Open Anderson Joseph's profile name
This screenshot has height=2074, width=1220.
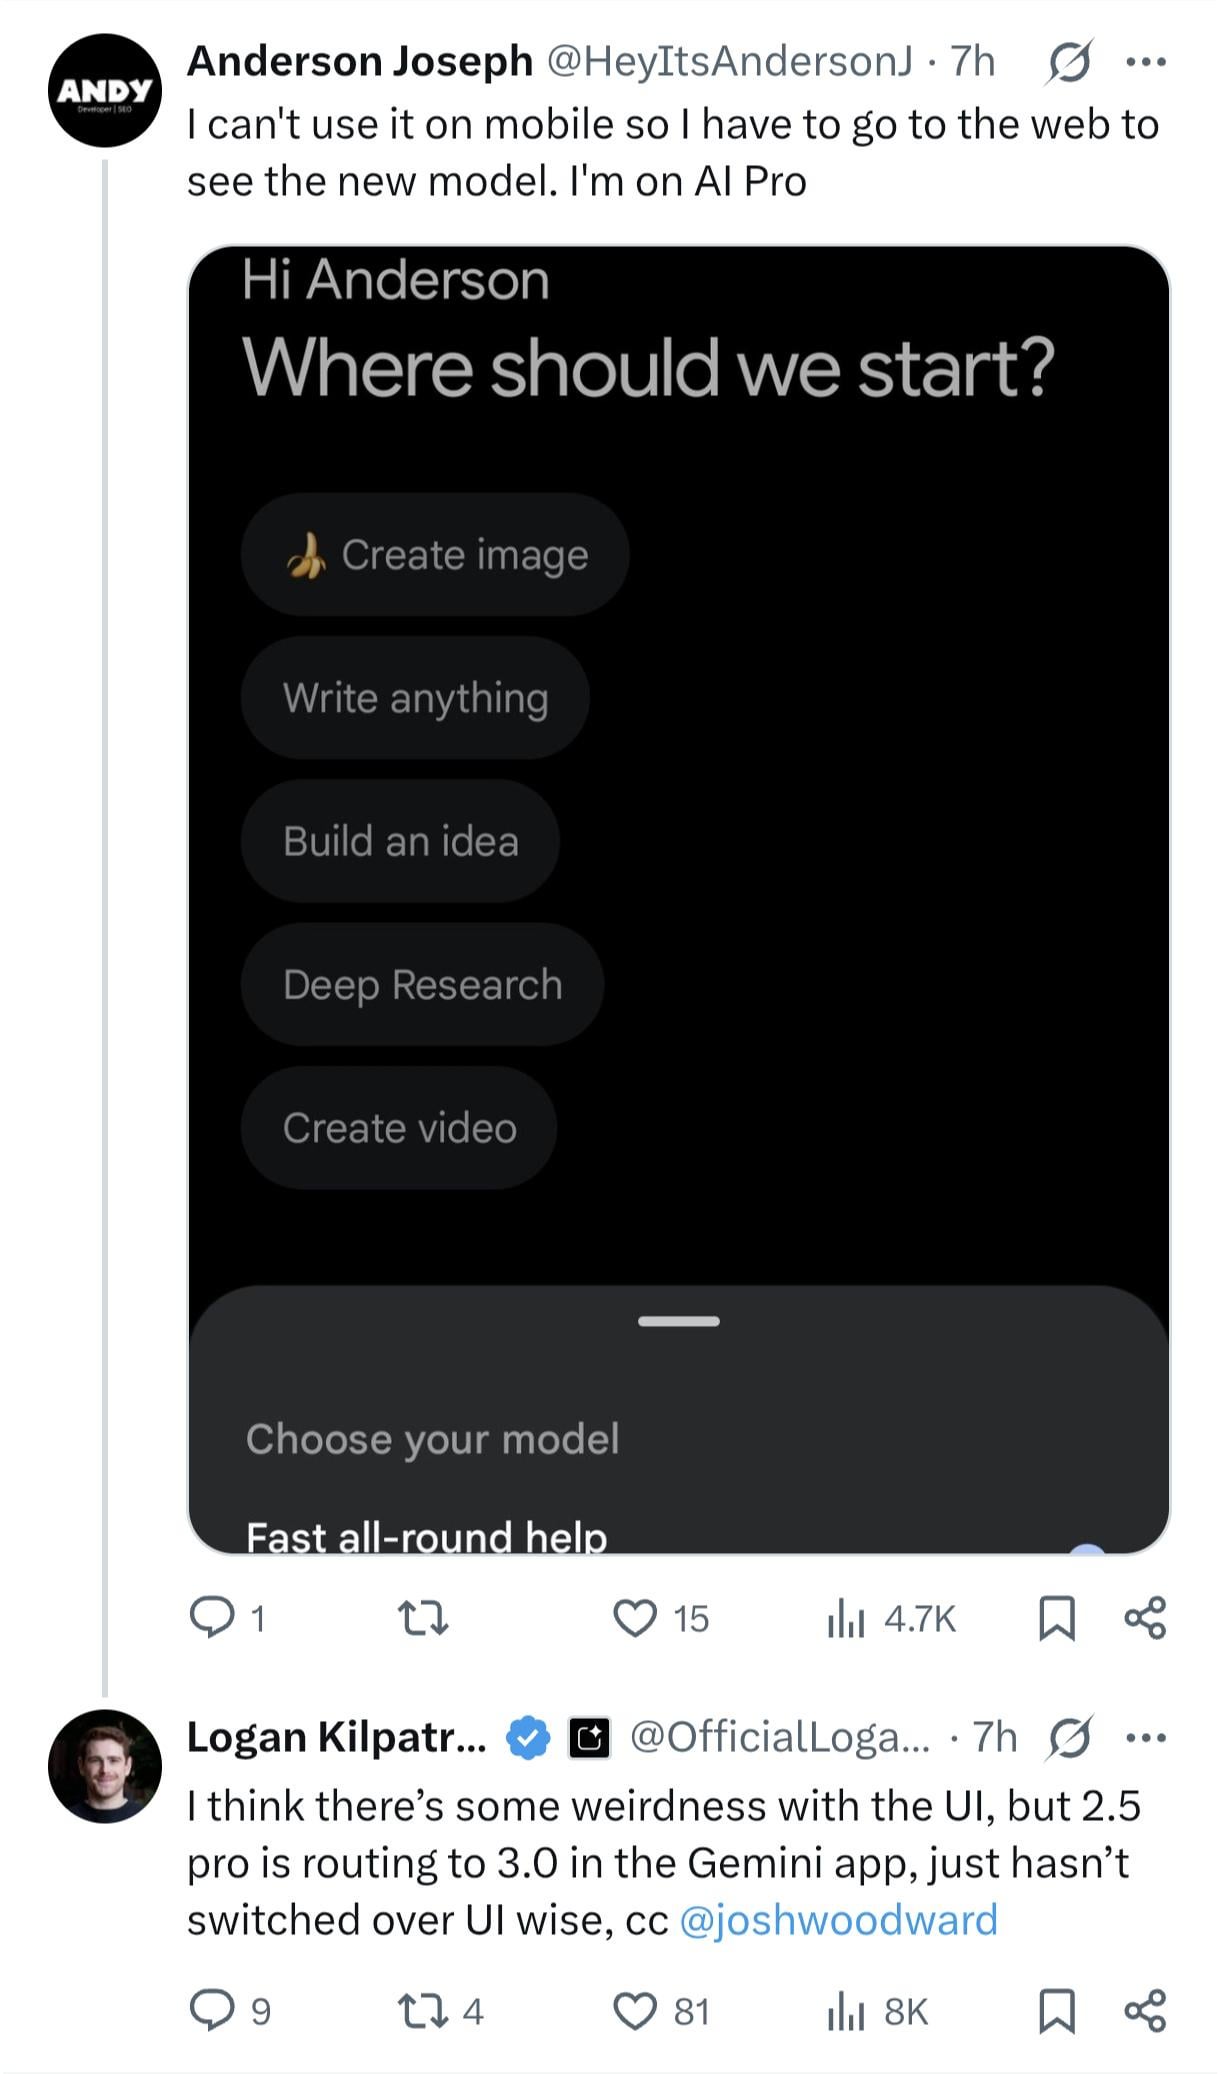[x=360, y=62]
